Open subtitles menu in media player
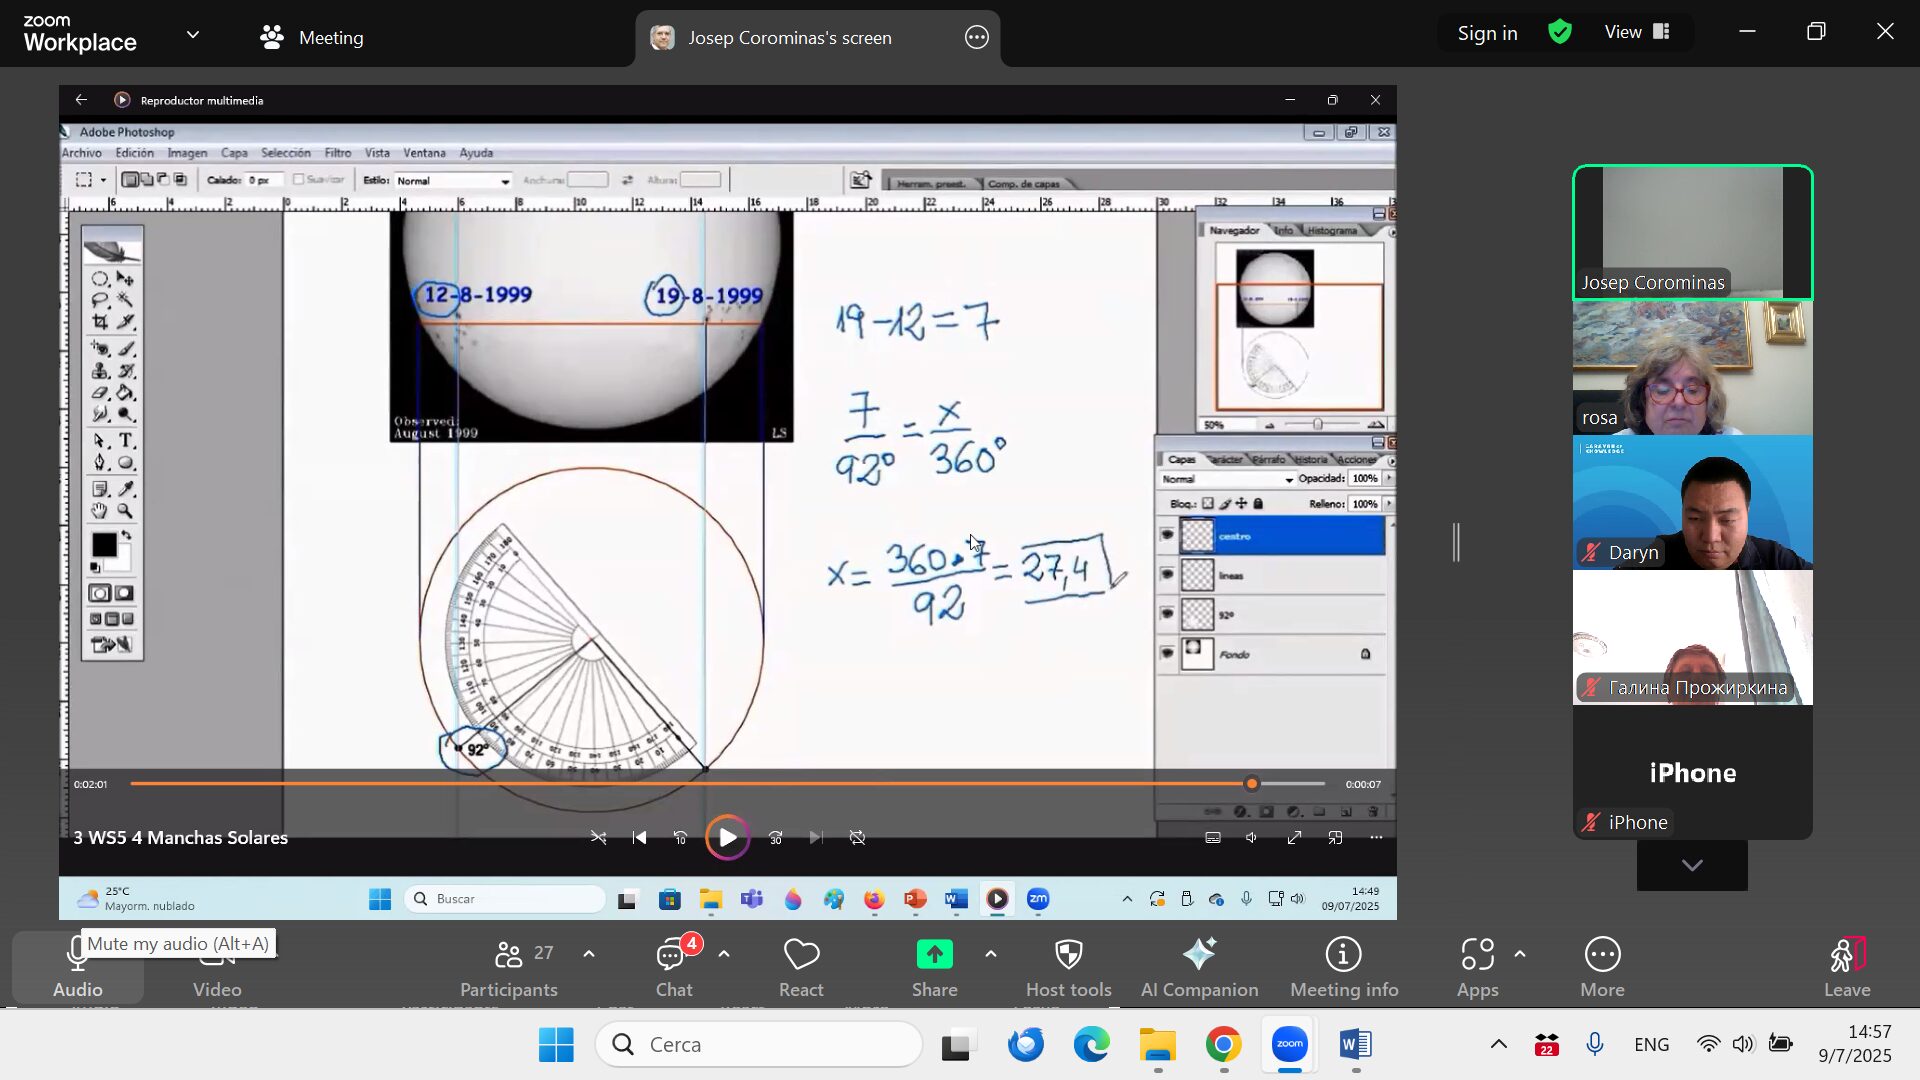This screenshot has width=1920, height=1080. click(1212, 838)
